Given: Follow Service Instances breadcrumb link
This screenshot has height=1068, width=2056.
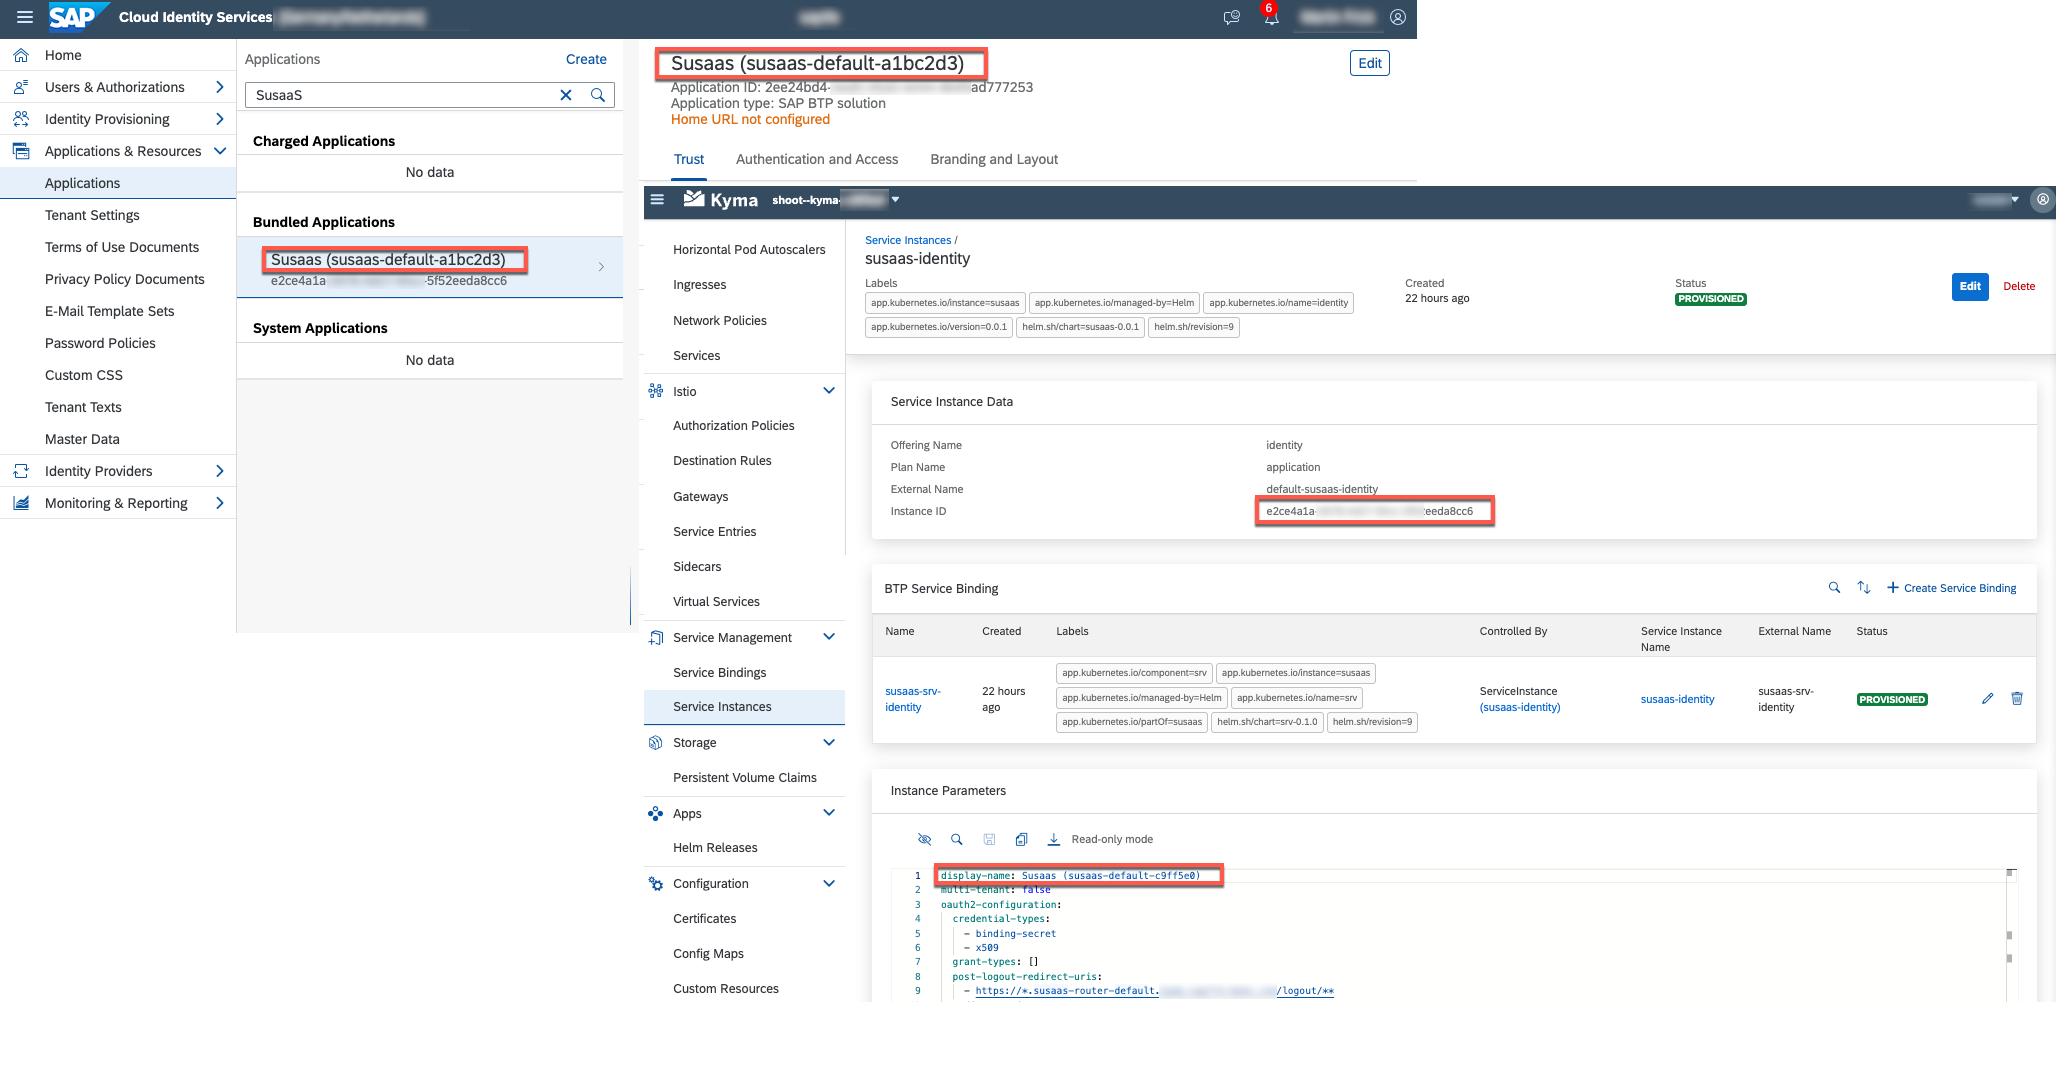Looking at the screenshot, I should pyautogui.click(x=908, y=240).
